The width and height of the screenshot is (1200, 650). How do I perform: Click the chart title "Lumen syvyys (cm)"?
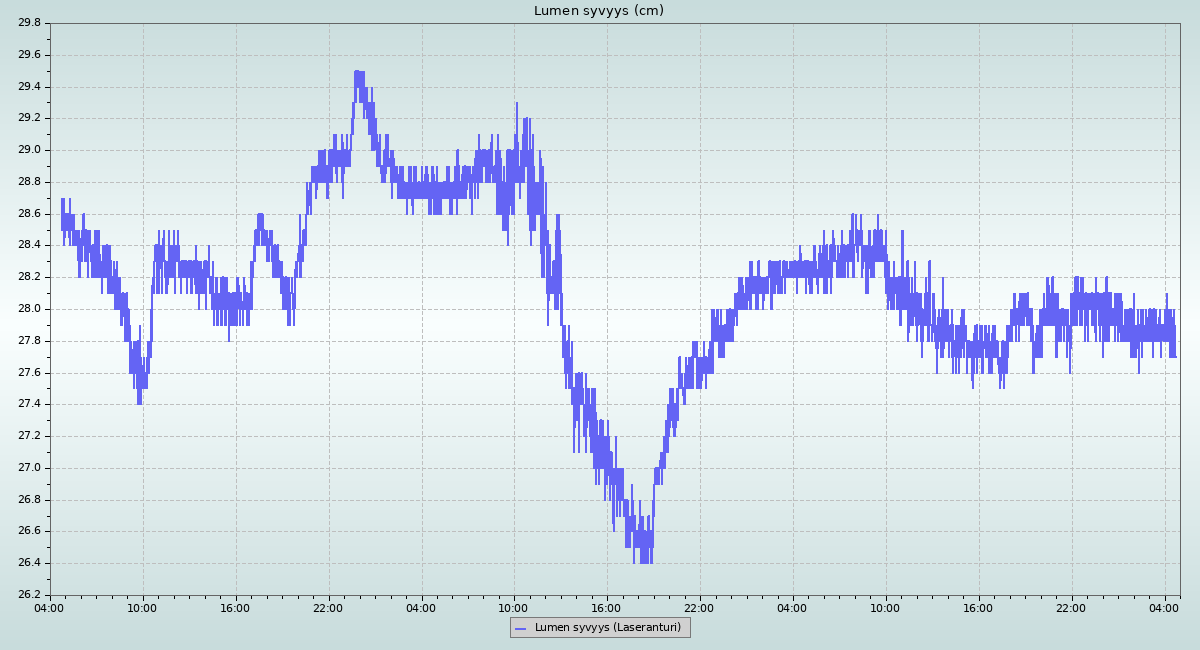click(598, 11)
